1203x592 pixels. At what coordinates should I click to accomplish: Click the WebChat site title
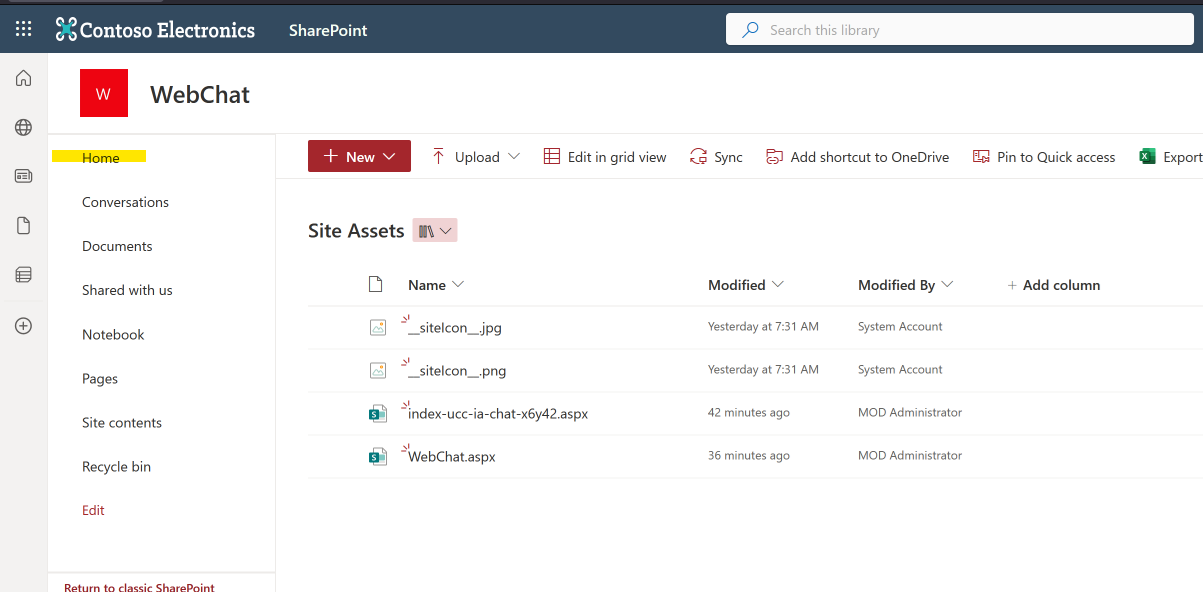(200, 95)
